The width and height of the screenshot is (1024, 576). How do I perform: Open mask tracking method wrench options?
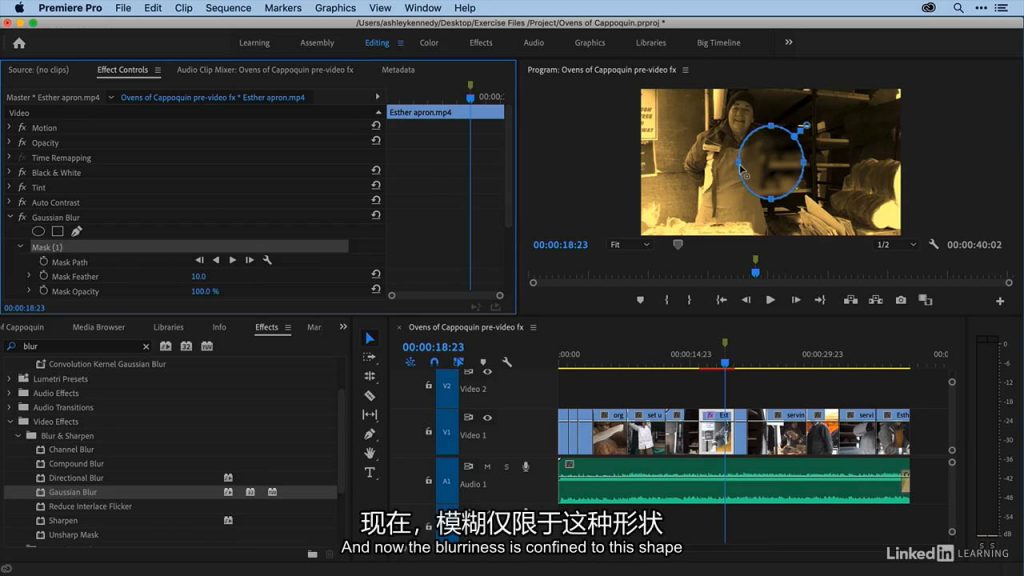coord(267,260)
